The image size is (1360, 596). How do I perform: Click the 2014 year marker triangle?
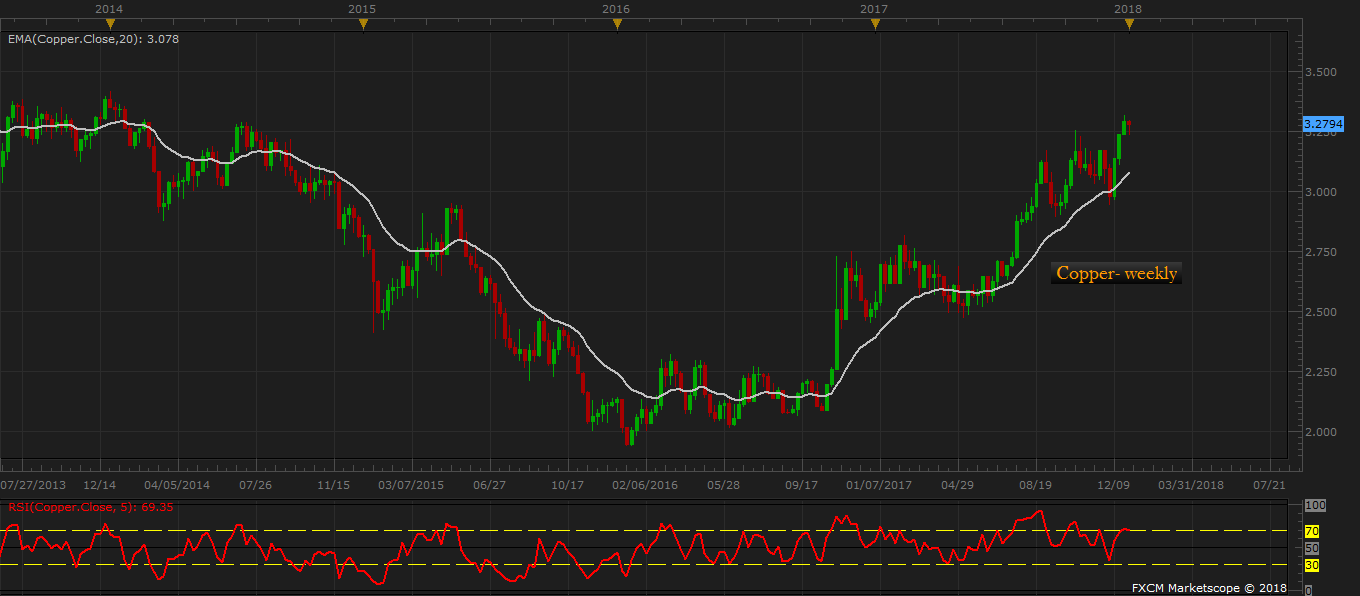tap(109, 25)
